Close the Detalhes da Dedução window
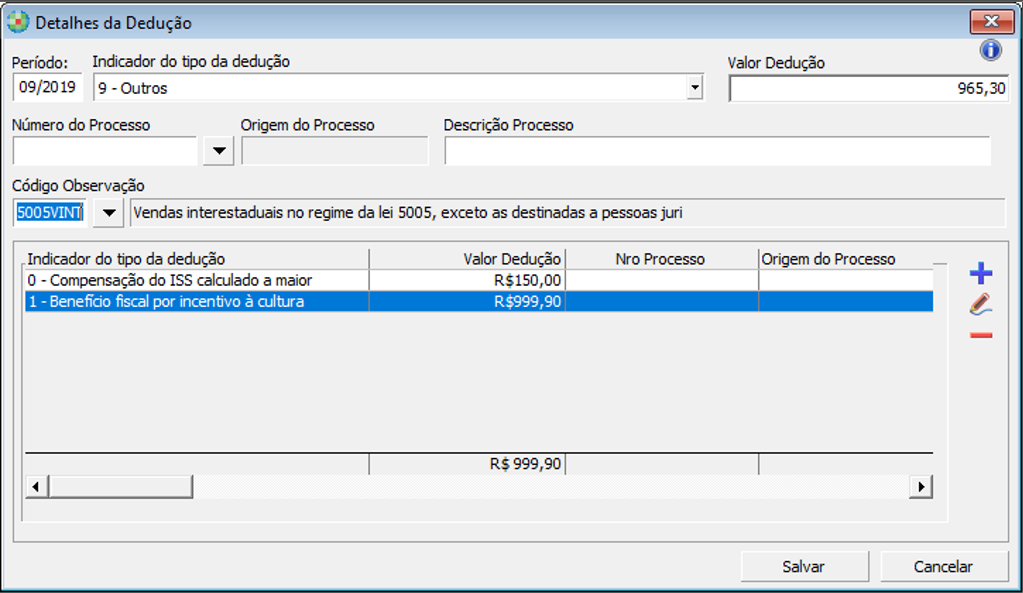The width and height of the screenshot is (1023, 593). tap(991, 22)
